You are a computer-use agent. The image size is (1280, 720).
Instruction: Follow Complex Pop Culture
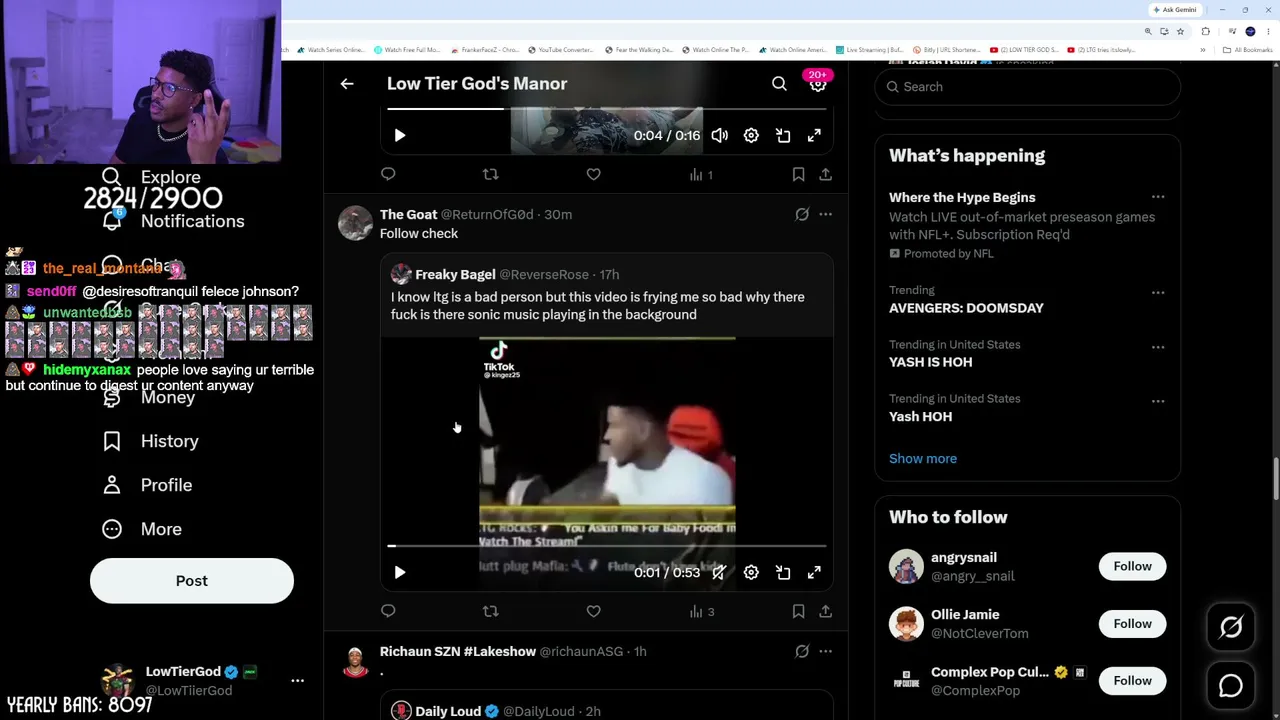[1132, 680]
